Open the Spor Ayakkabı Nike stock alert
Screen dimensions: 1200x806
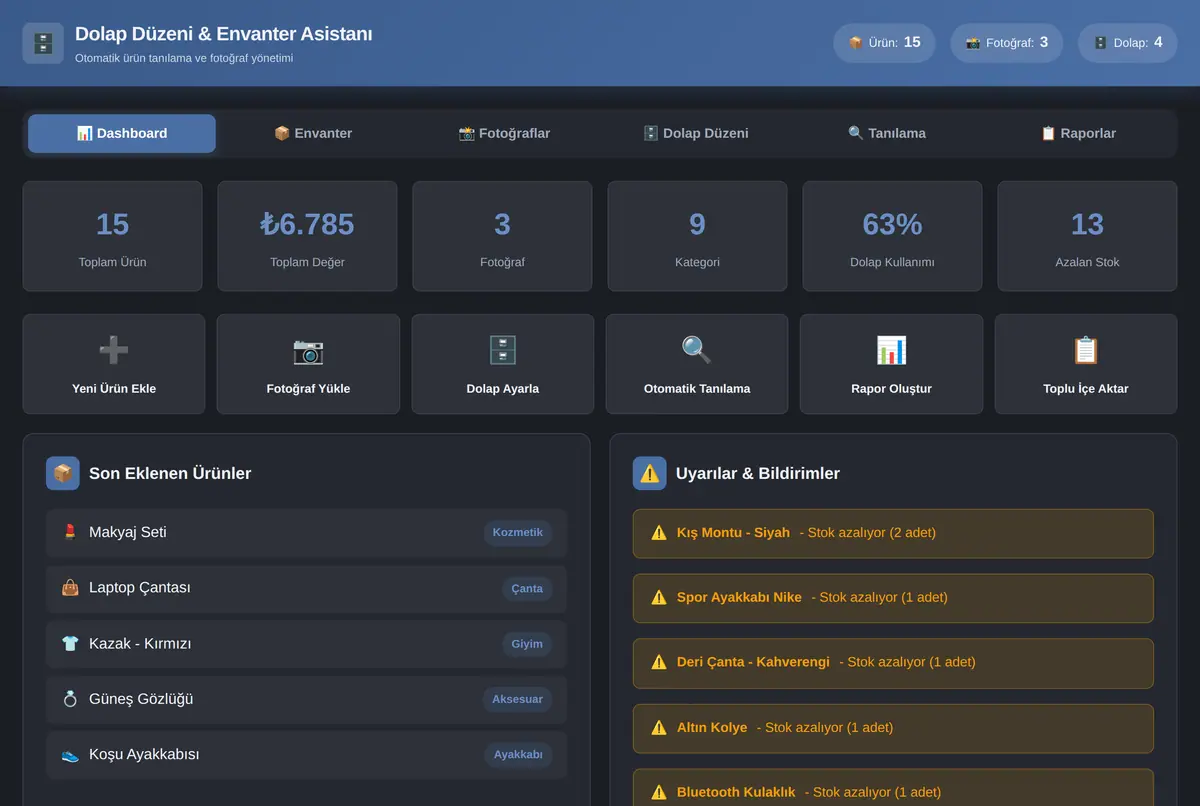[893, 598]
